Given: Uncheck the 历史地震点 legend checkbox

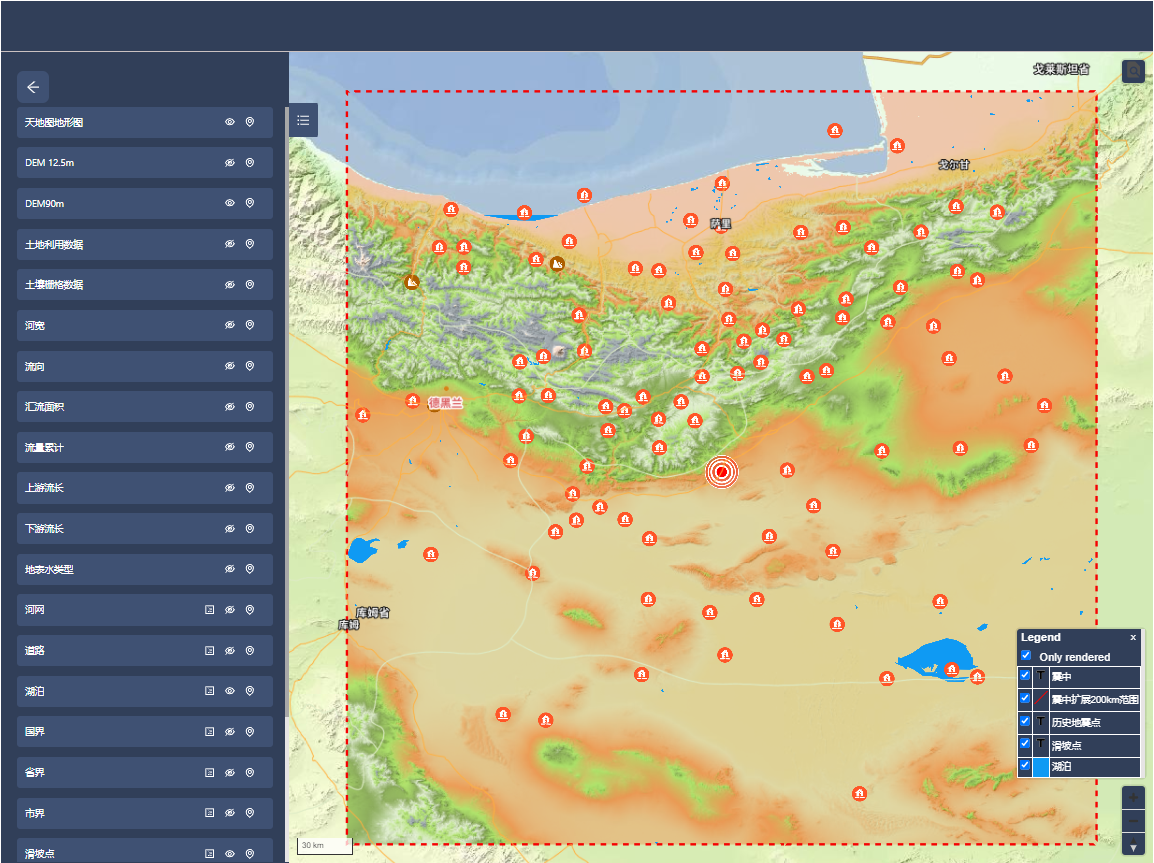Looking at the screenshot, I should pyautogui.click(x=1025, y=721).
